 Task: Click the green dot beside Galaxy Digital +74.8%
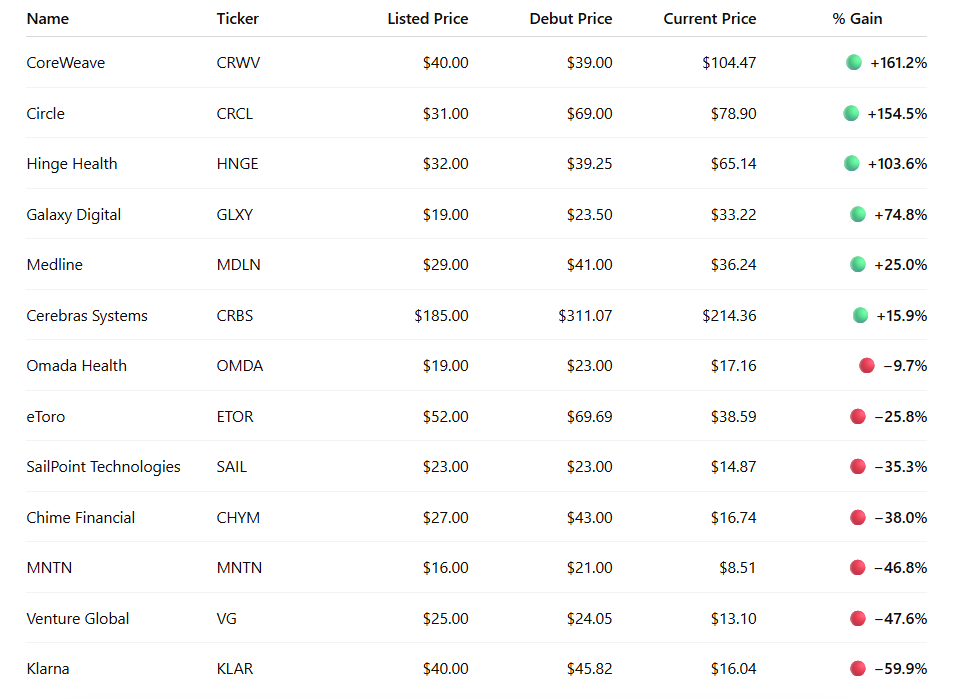[x=858, y=214]
